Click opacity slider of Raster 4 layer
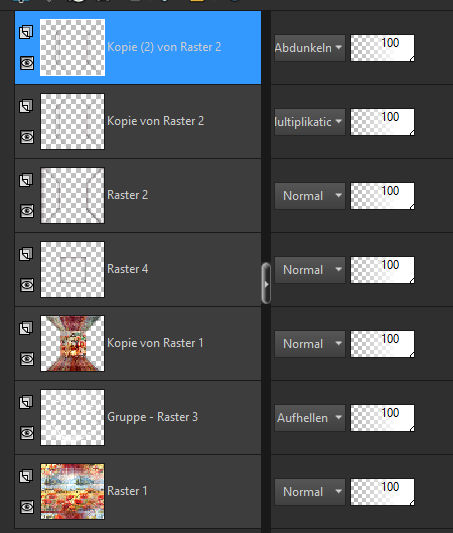 coord(382,270)
